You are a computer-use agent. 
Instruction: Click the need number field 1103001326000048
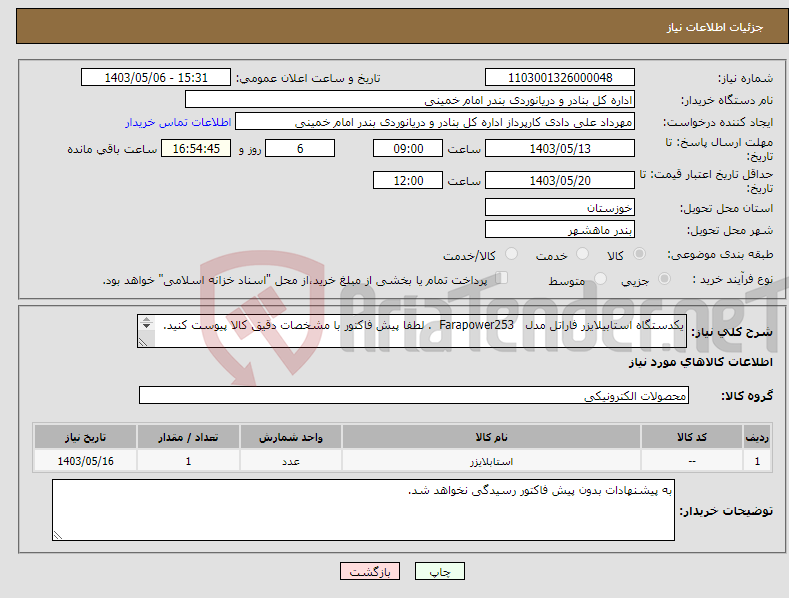(x=560, y=78)
